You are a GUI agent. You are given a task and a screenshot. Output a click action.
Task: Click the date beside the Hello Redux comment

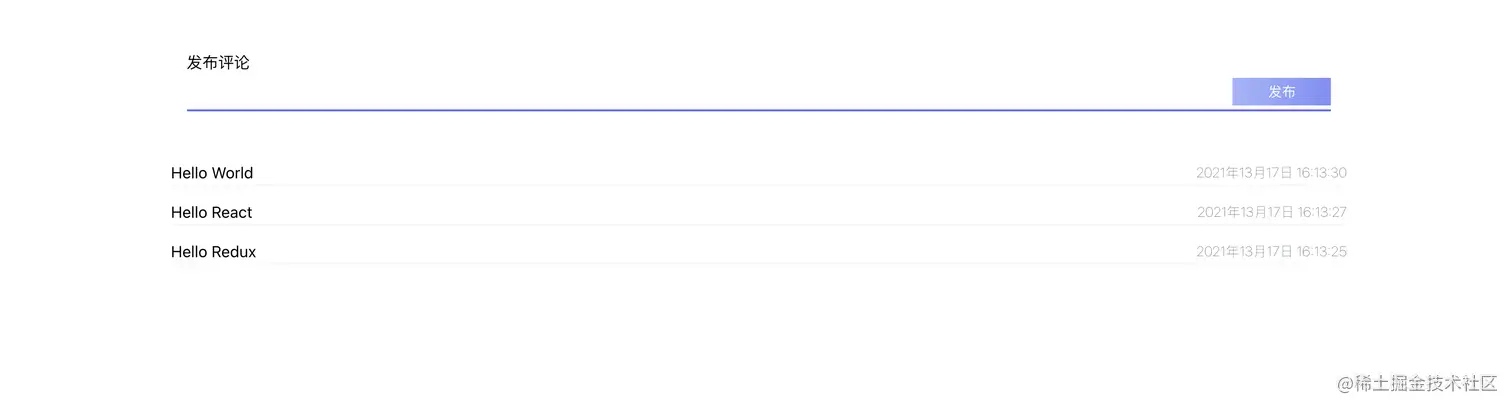pos(1244,252)
